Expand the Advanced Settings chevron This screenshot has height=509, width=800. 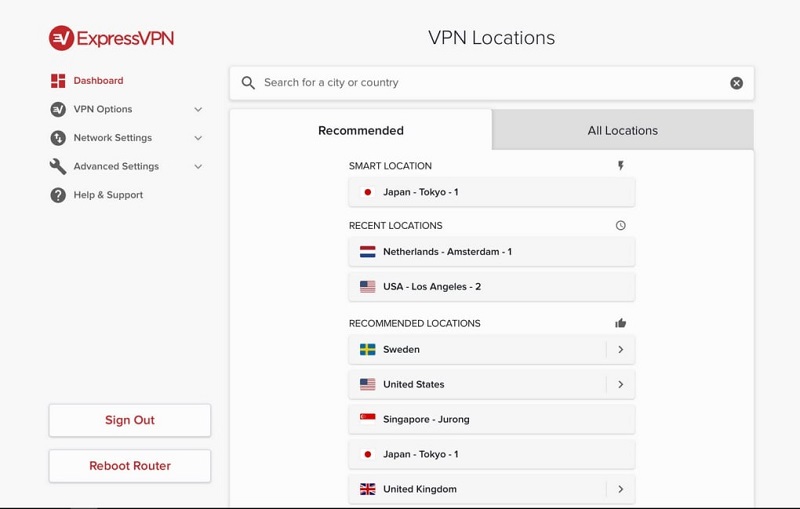(198, 166)
